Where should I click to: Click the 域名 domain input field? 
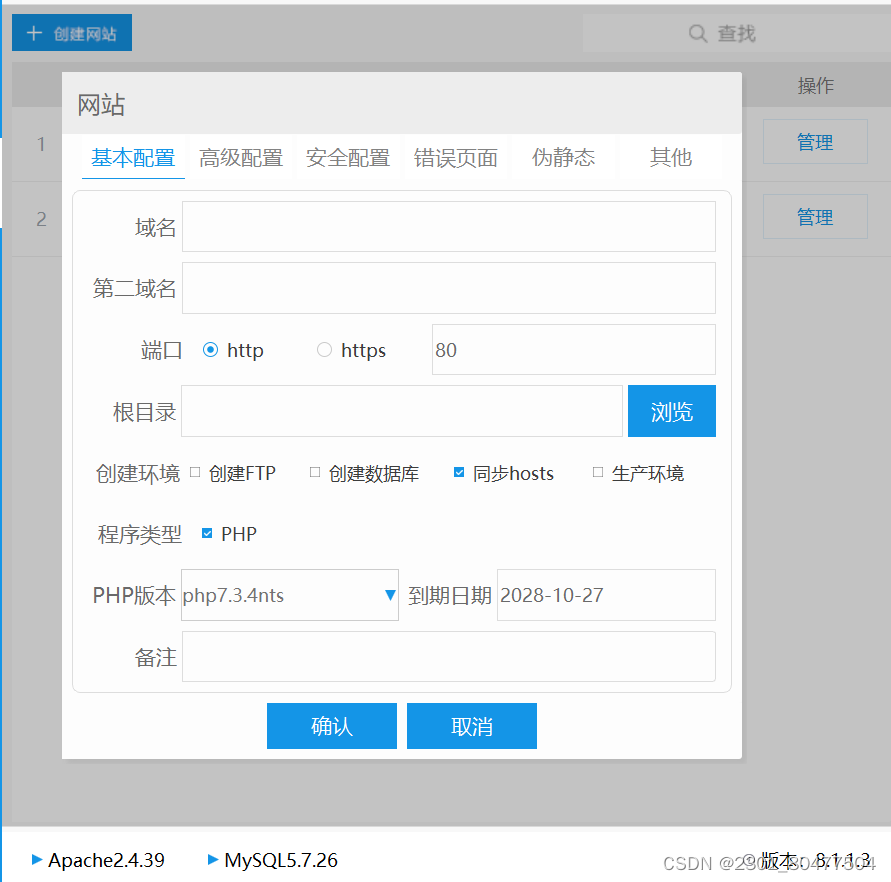pyautogui.click(x=448, y=226)
